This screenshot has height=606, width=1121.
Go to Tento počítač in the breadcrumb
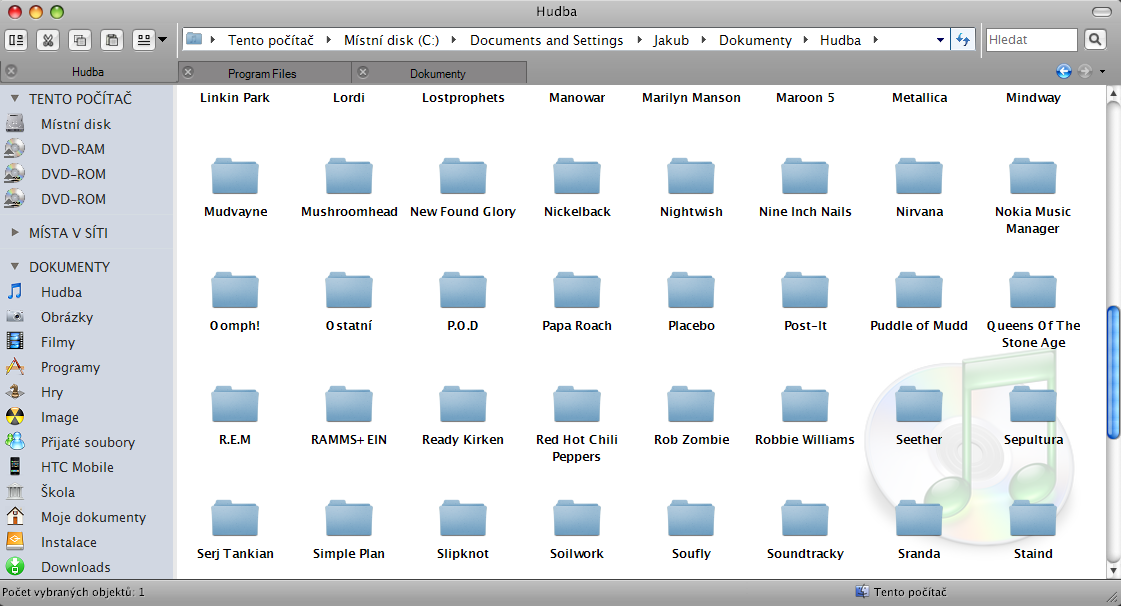click(x=270, y=40)
